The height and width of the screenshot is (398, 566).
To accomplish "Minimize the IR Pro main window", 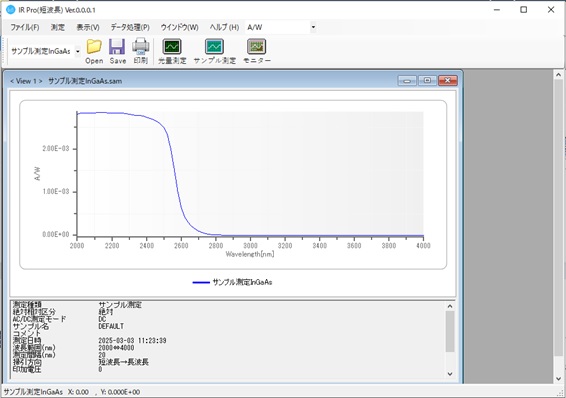I will [497, 10].
